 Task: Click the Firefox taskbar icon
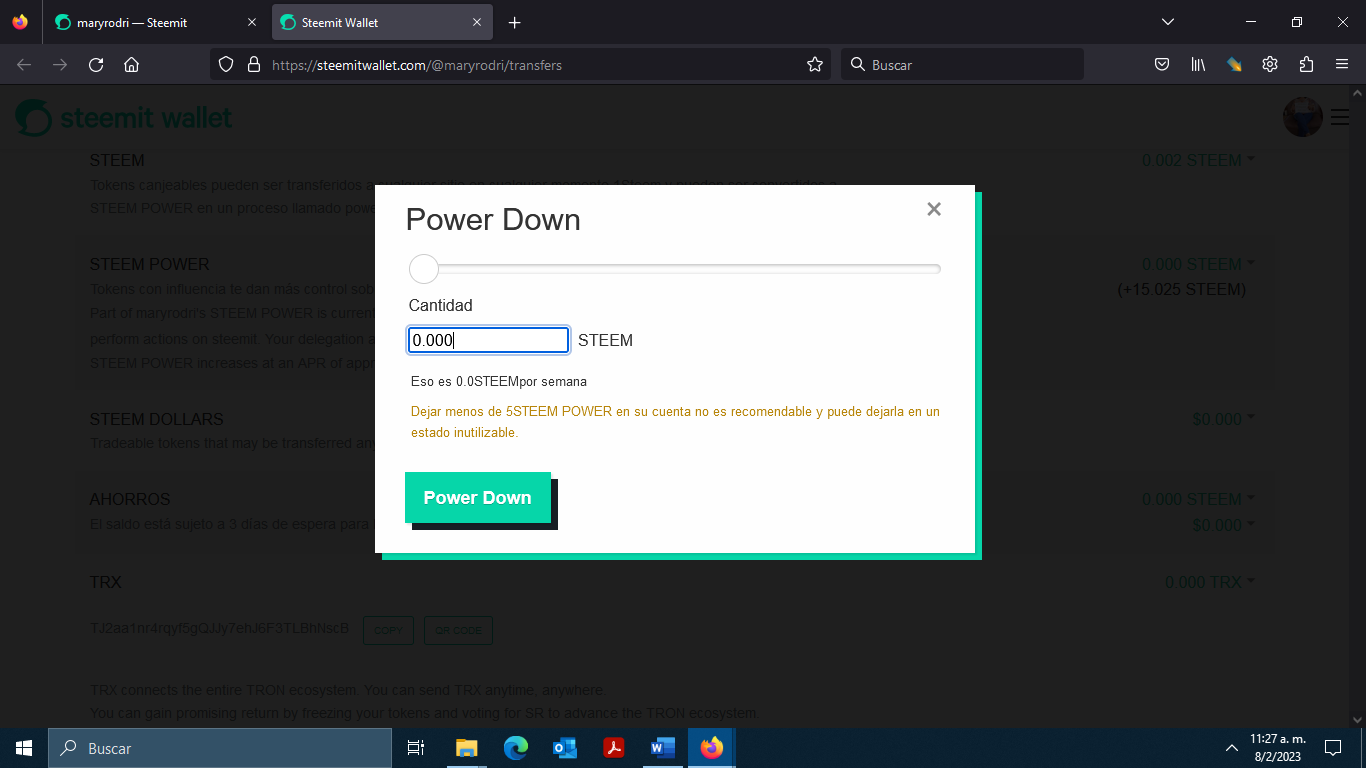[711, 748]
